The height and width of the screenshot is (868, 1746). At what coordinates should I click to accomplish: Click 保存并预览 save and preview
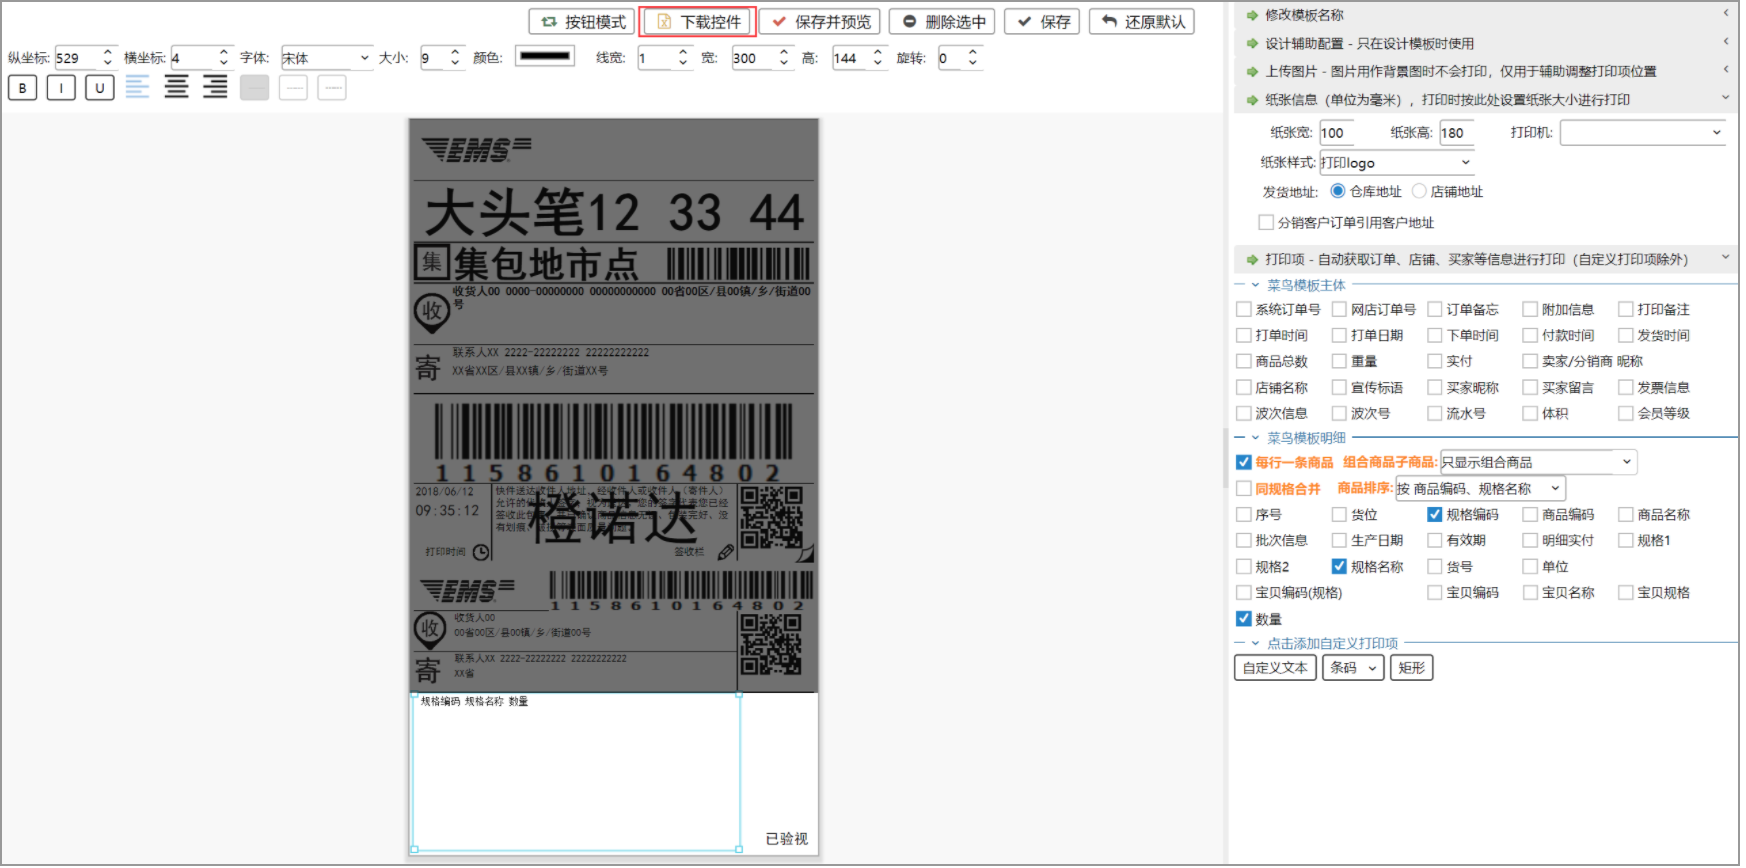click(820, 22)
